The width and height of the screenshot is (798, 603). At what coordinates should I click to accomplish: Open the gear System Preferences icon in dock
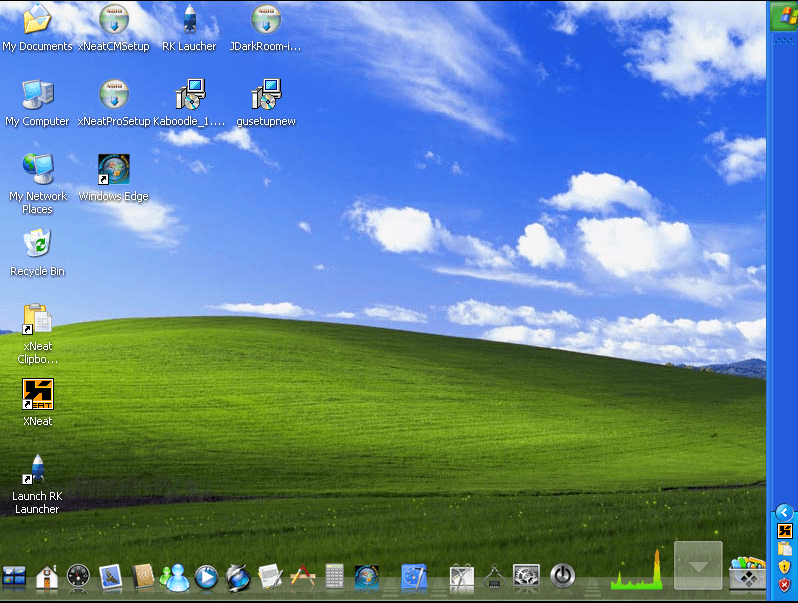526,577
